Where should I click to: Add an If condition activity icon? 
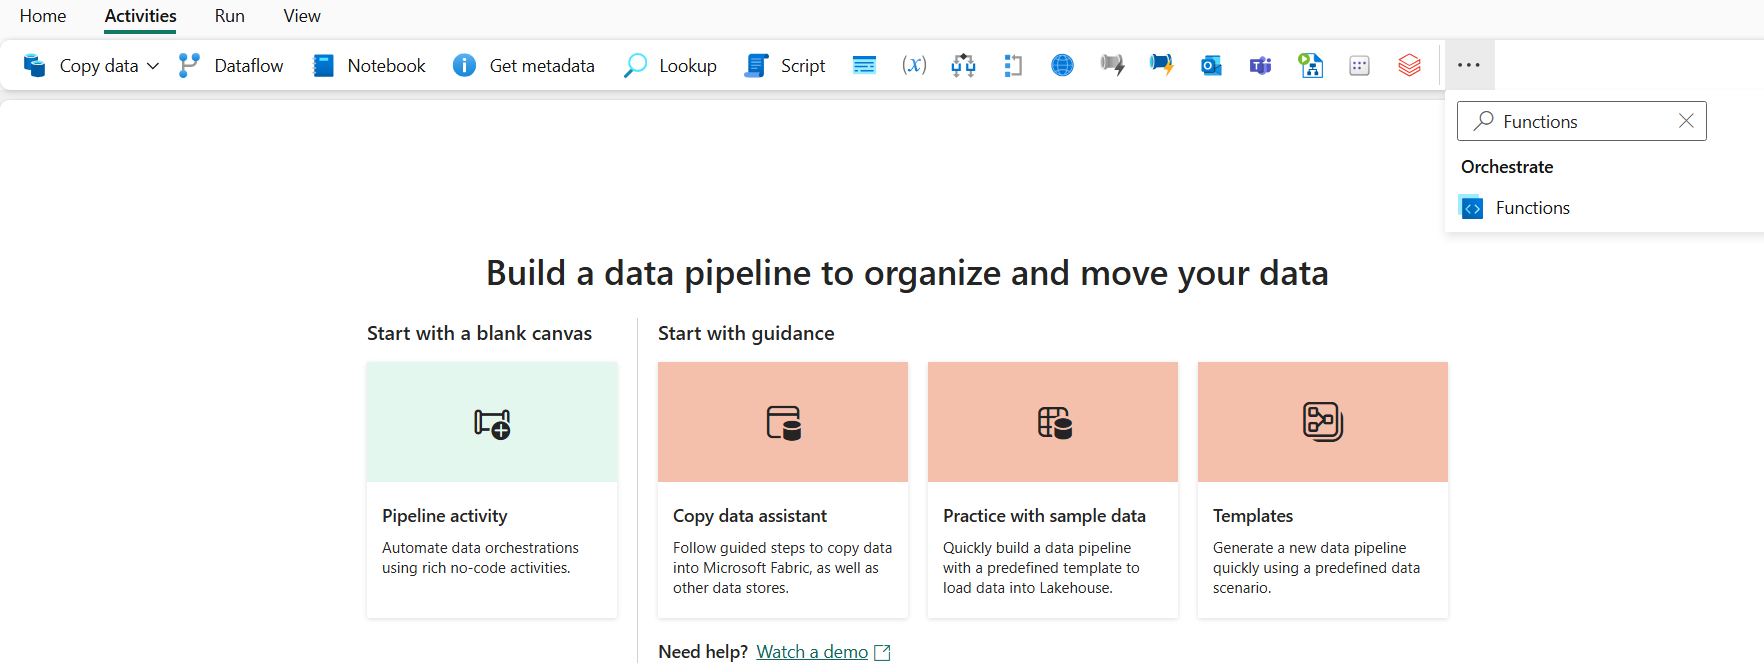[963, 66]
